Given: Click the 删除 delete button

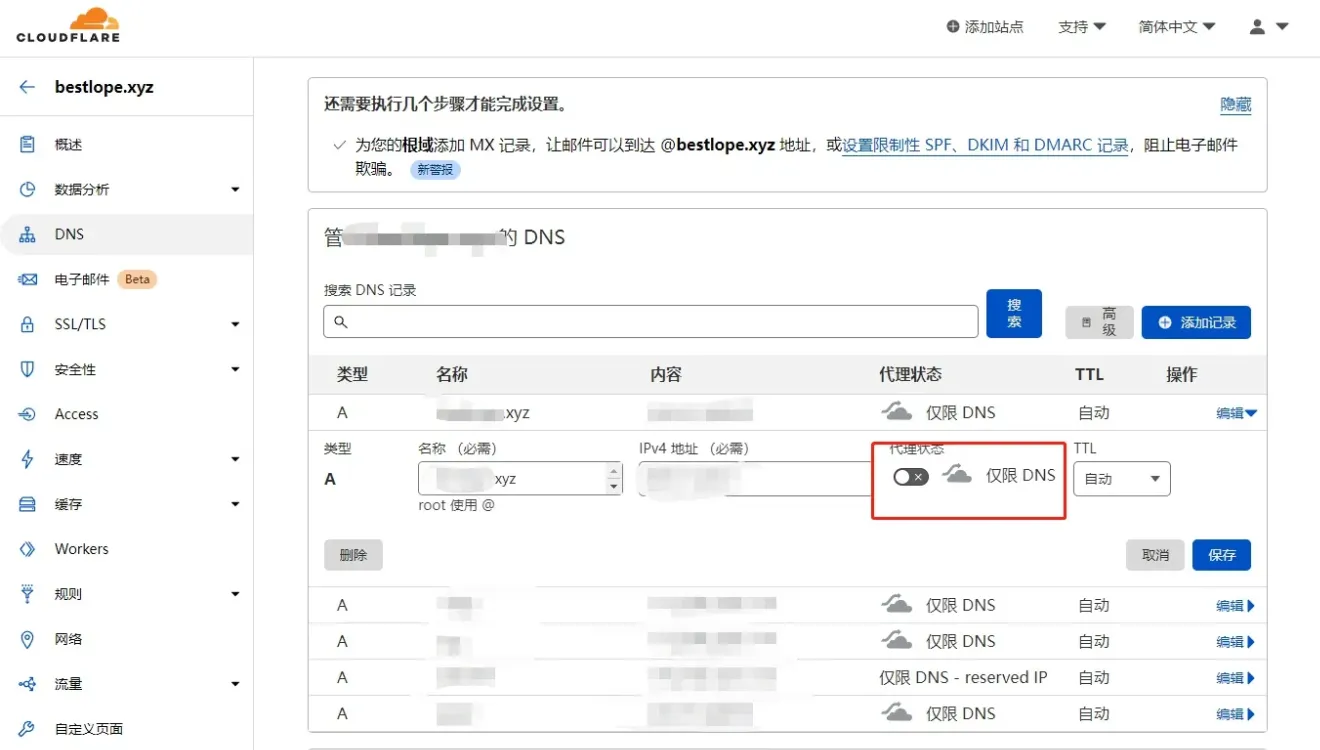Looking at the screenshot, I should (353, 555).
